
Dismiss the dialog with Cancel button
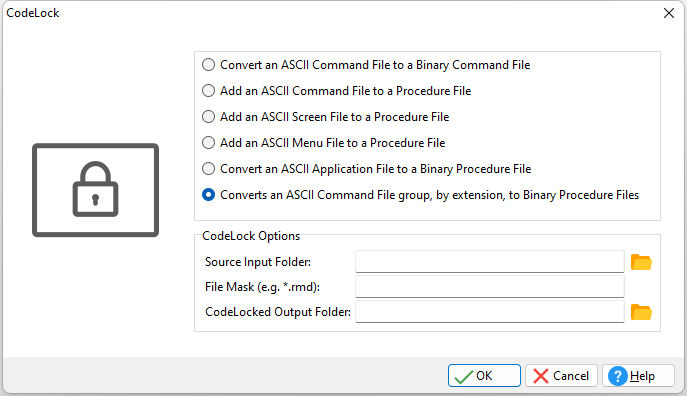point(561,375)
